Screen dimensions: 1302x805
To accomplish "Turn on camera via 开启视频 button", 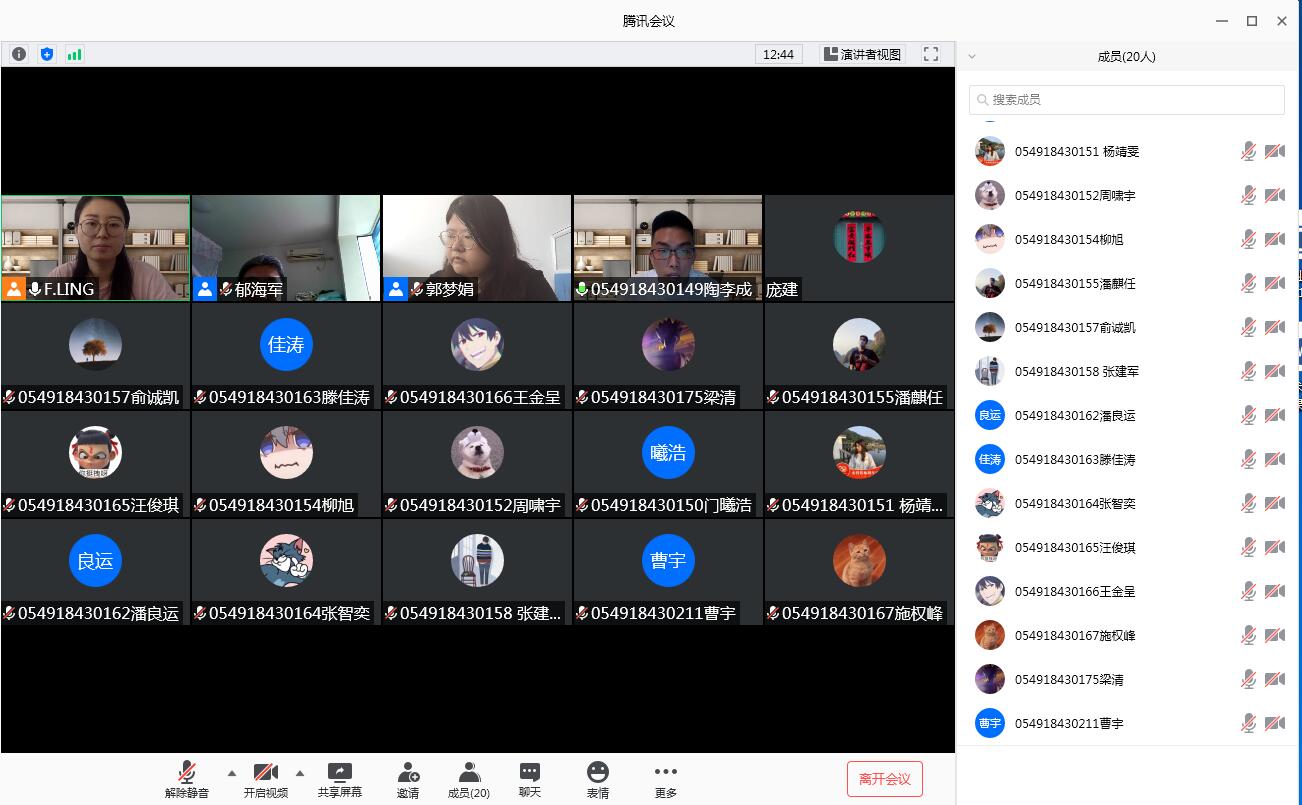I will pos(266,779).
